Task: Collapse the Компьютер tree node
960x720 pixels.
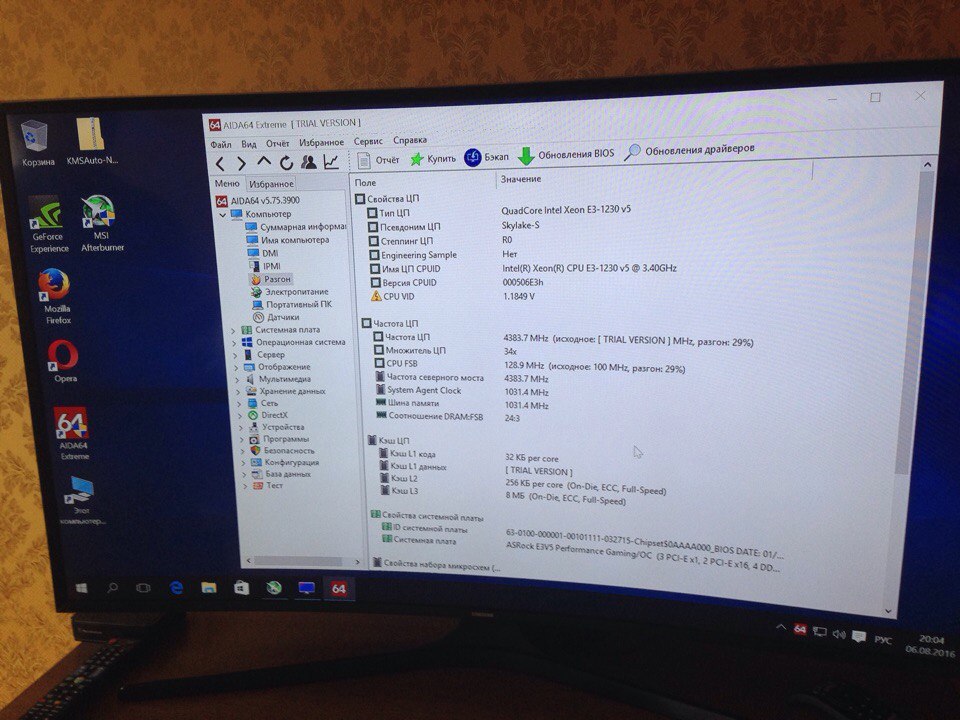Action: coord(223,214)
